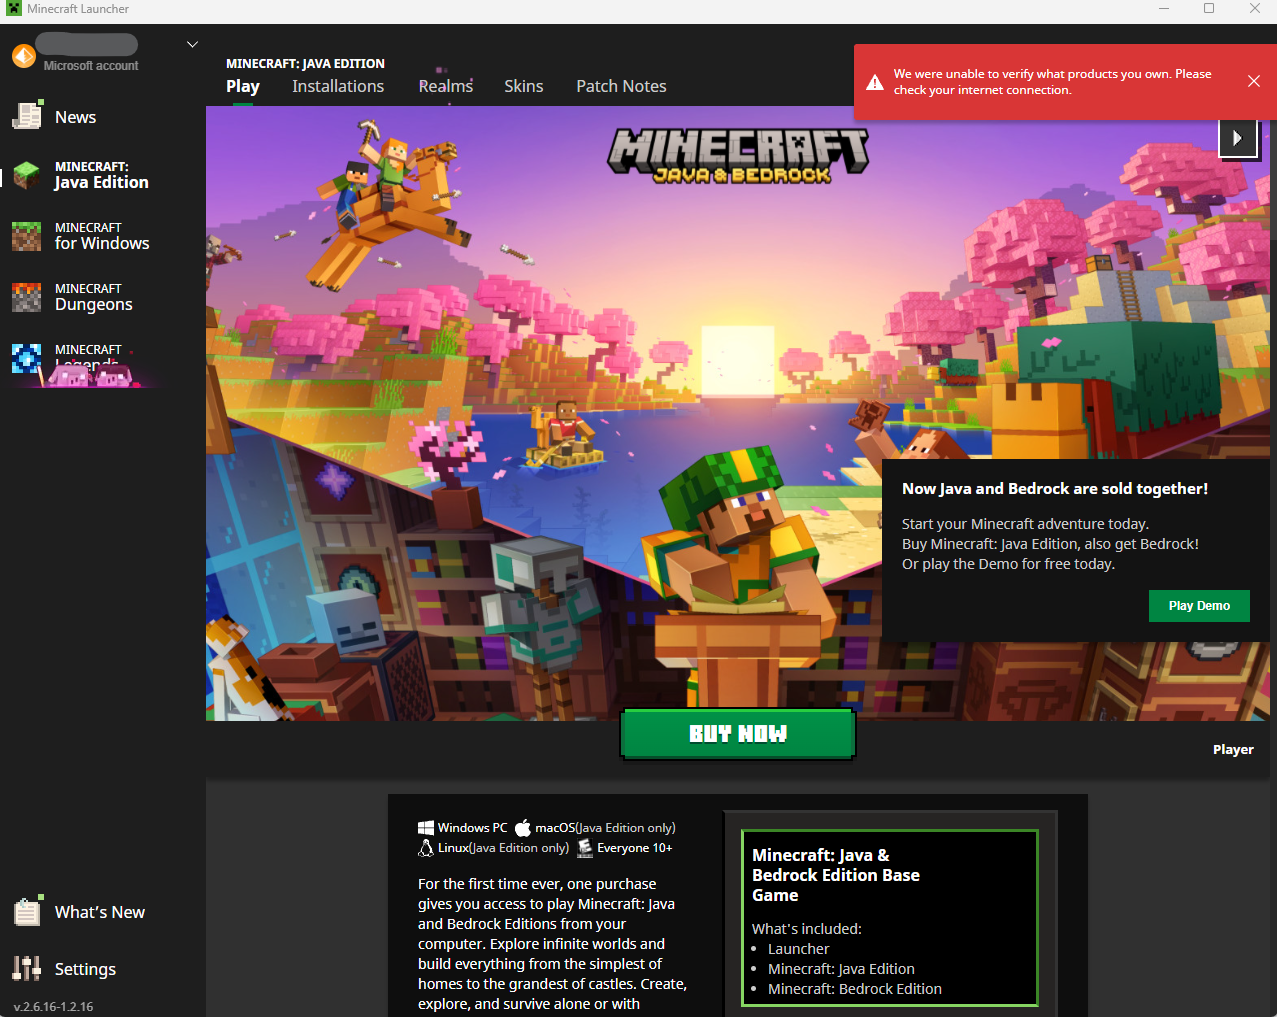Viewport: 1277px width, 1017px height.
Task: Switch to the Play tab
Action: point(243,86)
